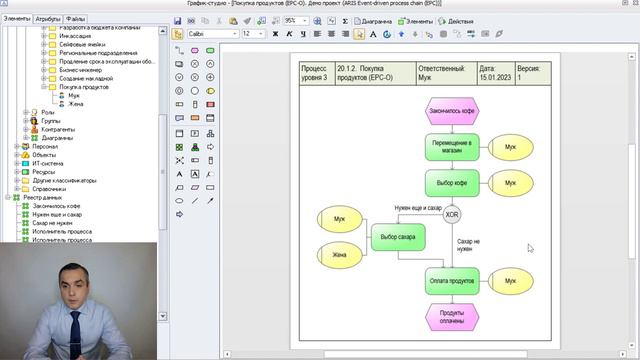The image size is (640, 360).
Task: Select the connector line tool in the palette
Action: [x=180, y=51]
